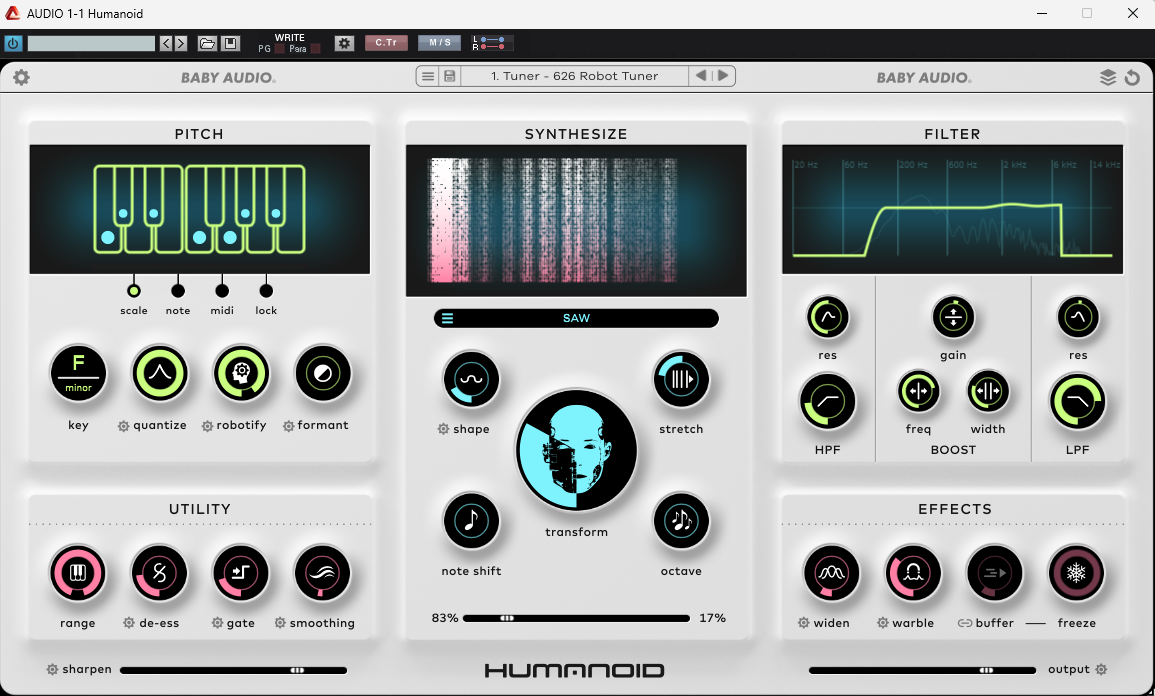1155x696 pixels.
Task: Click the left BABY AUDIO logo
Action: 228,77
